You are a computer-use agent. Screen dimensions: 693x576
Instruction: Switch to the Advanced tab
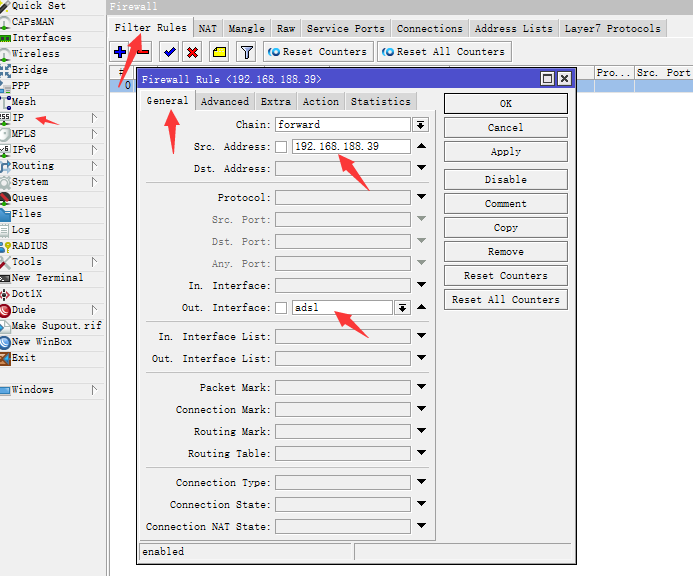pyautogui.click(x=225, y=102)
